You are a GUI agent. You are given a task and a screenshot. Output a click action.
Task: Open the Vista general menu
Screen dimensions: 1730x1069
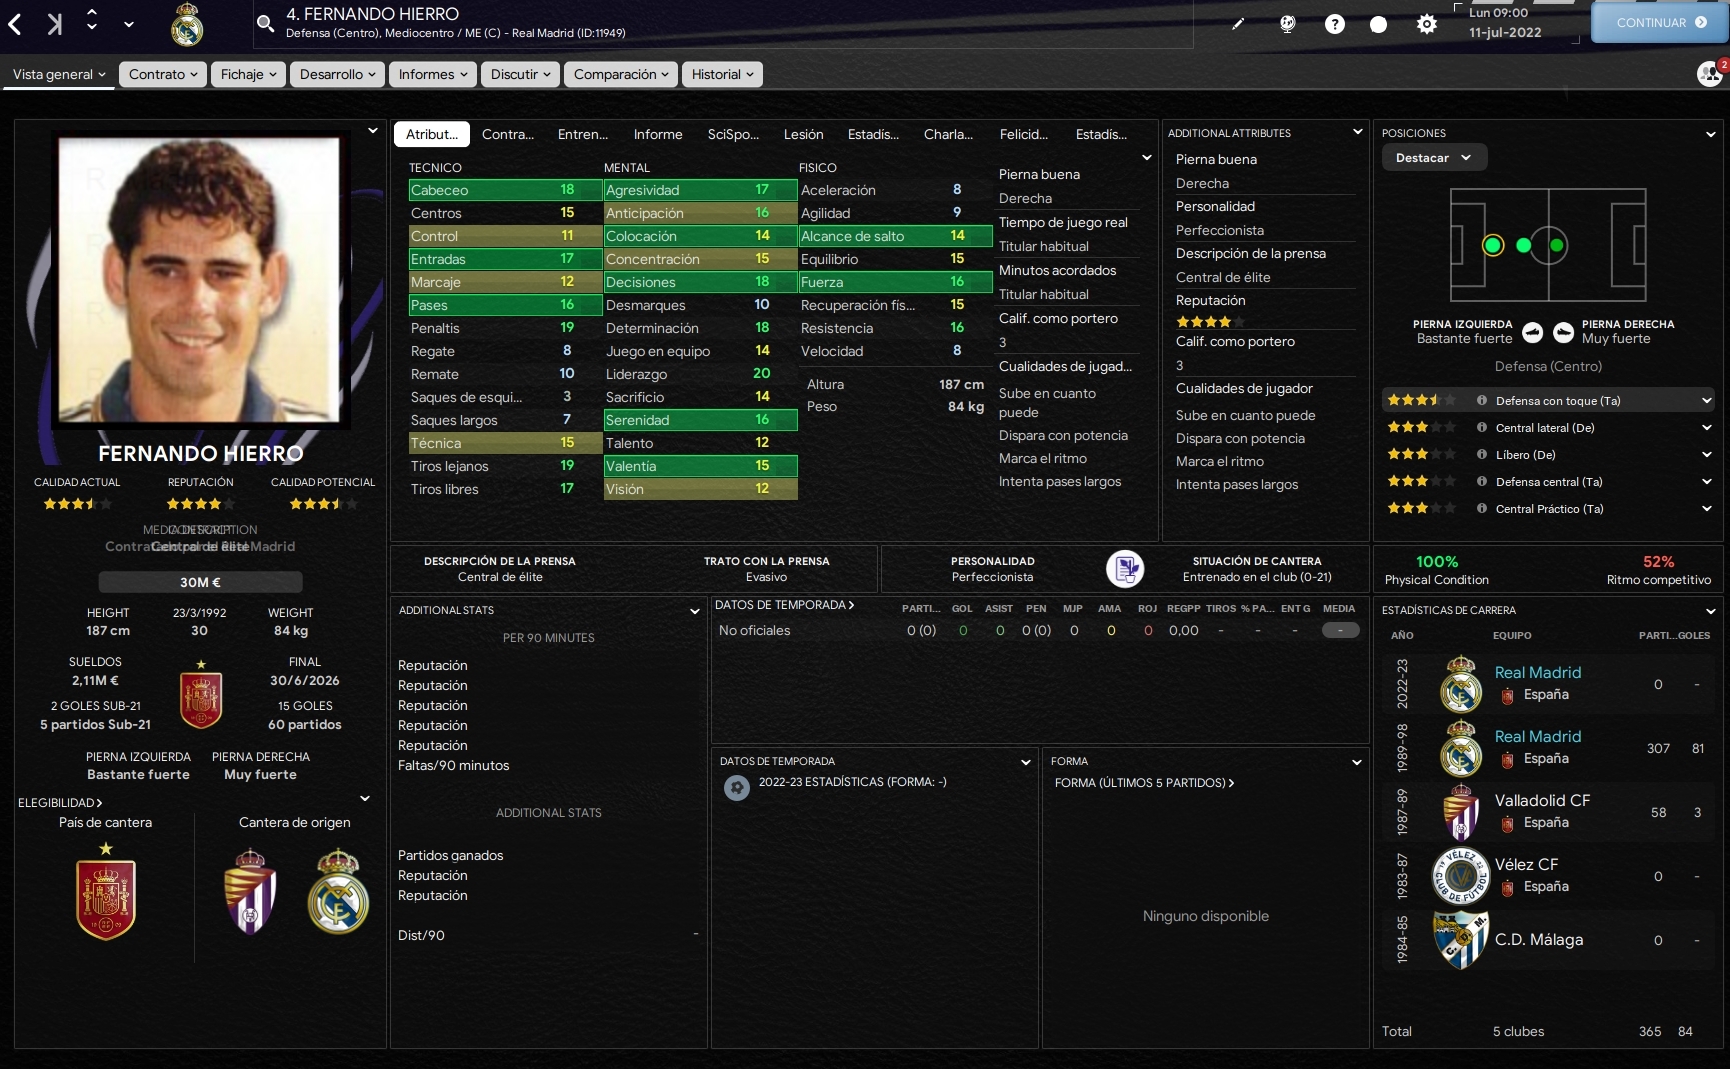click(59, 74)
